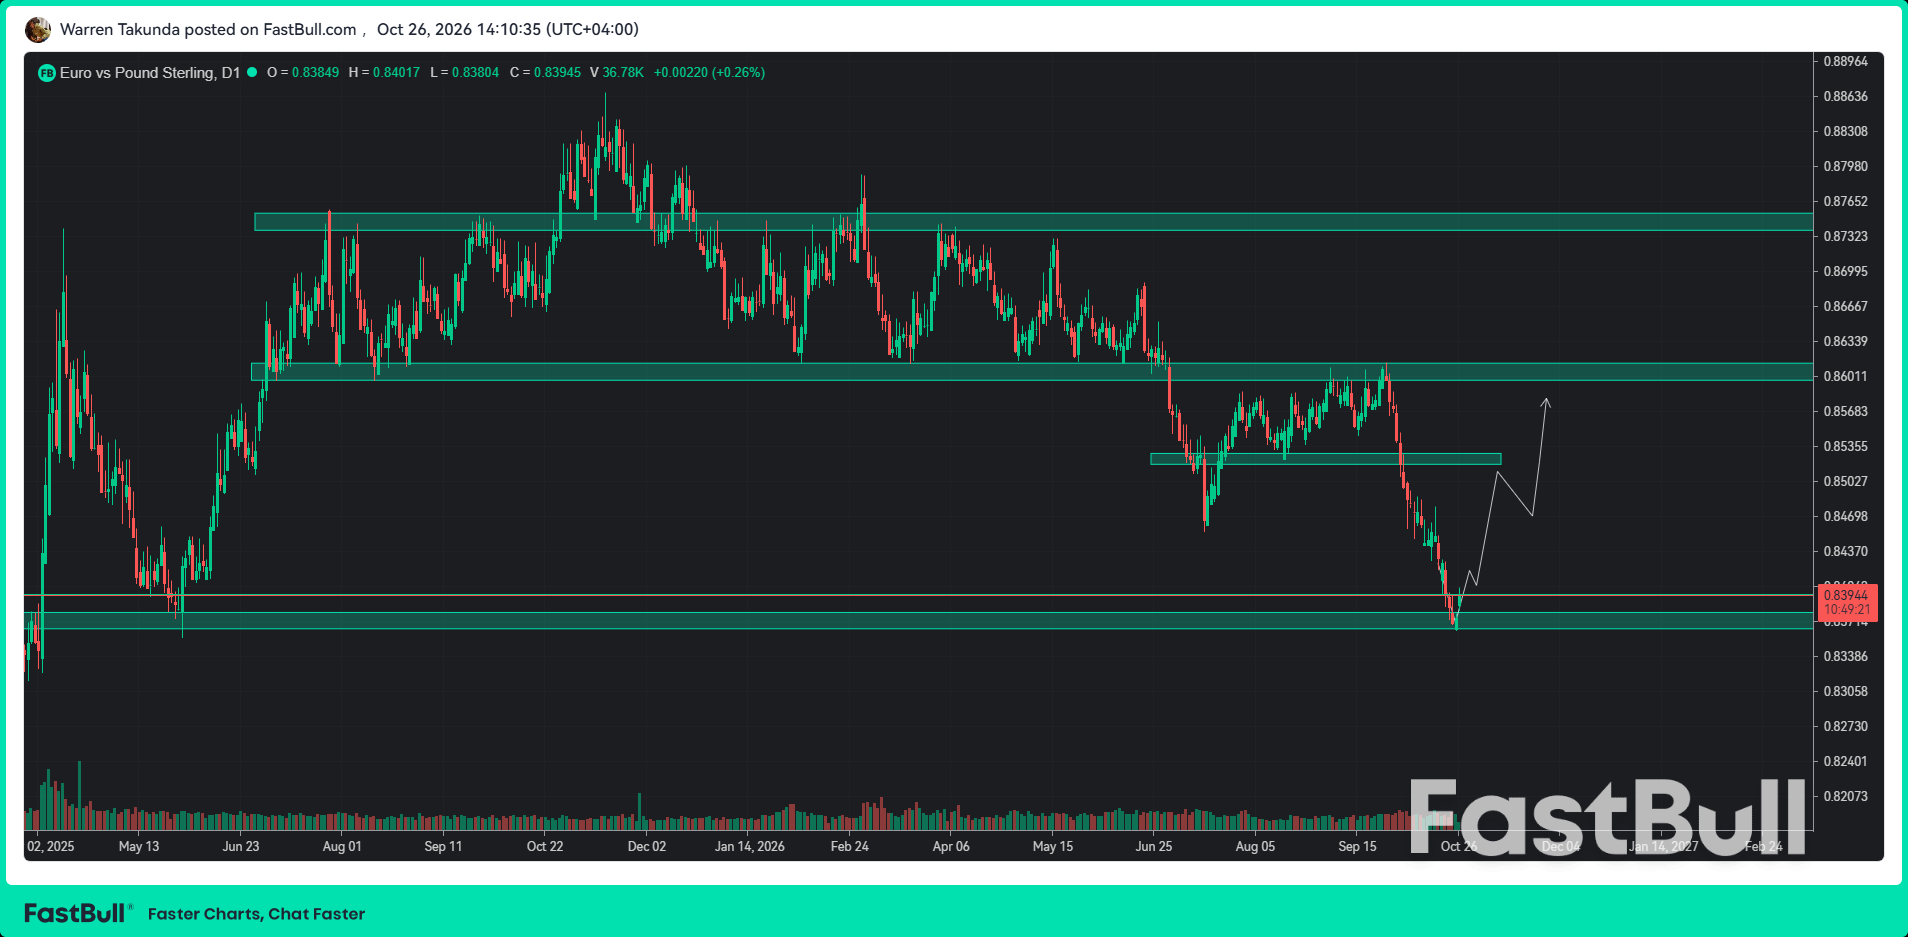Click the date label May 15
This screenshot has height=937, width=1908.
click(x=1053, y=846)
